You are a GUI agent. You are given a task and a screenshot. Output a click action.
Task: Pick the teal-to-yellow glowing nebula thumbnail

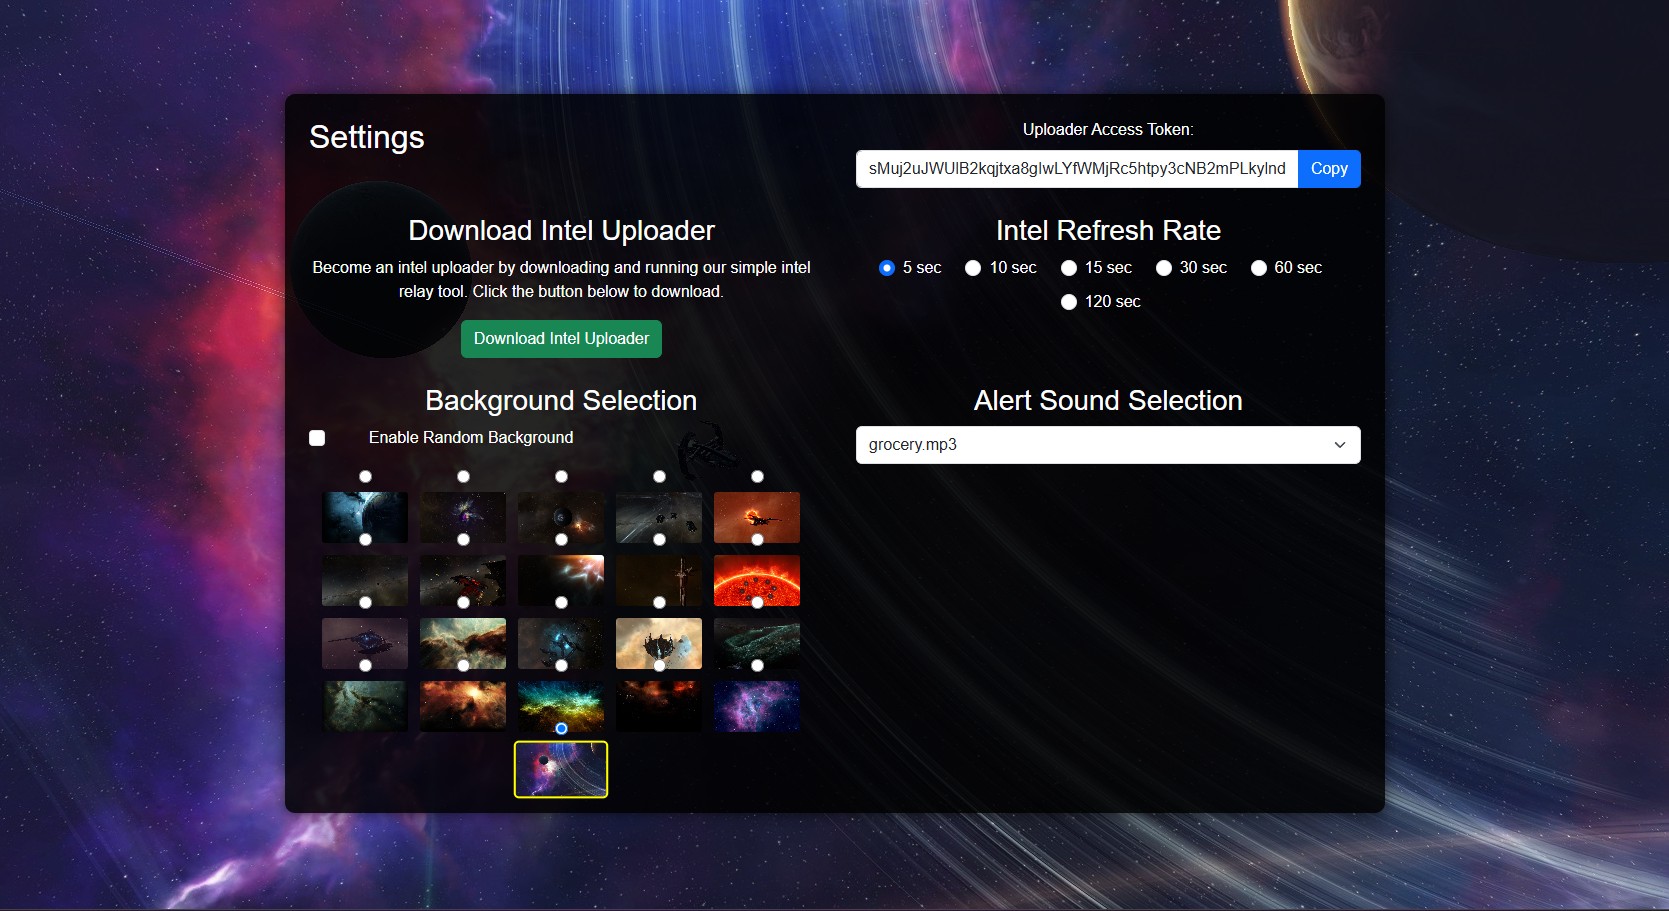coord(561,706)
